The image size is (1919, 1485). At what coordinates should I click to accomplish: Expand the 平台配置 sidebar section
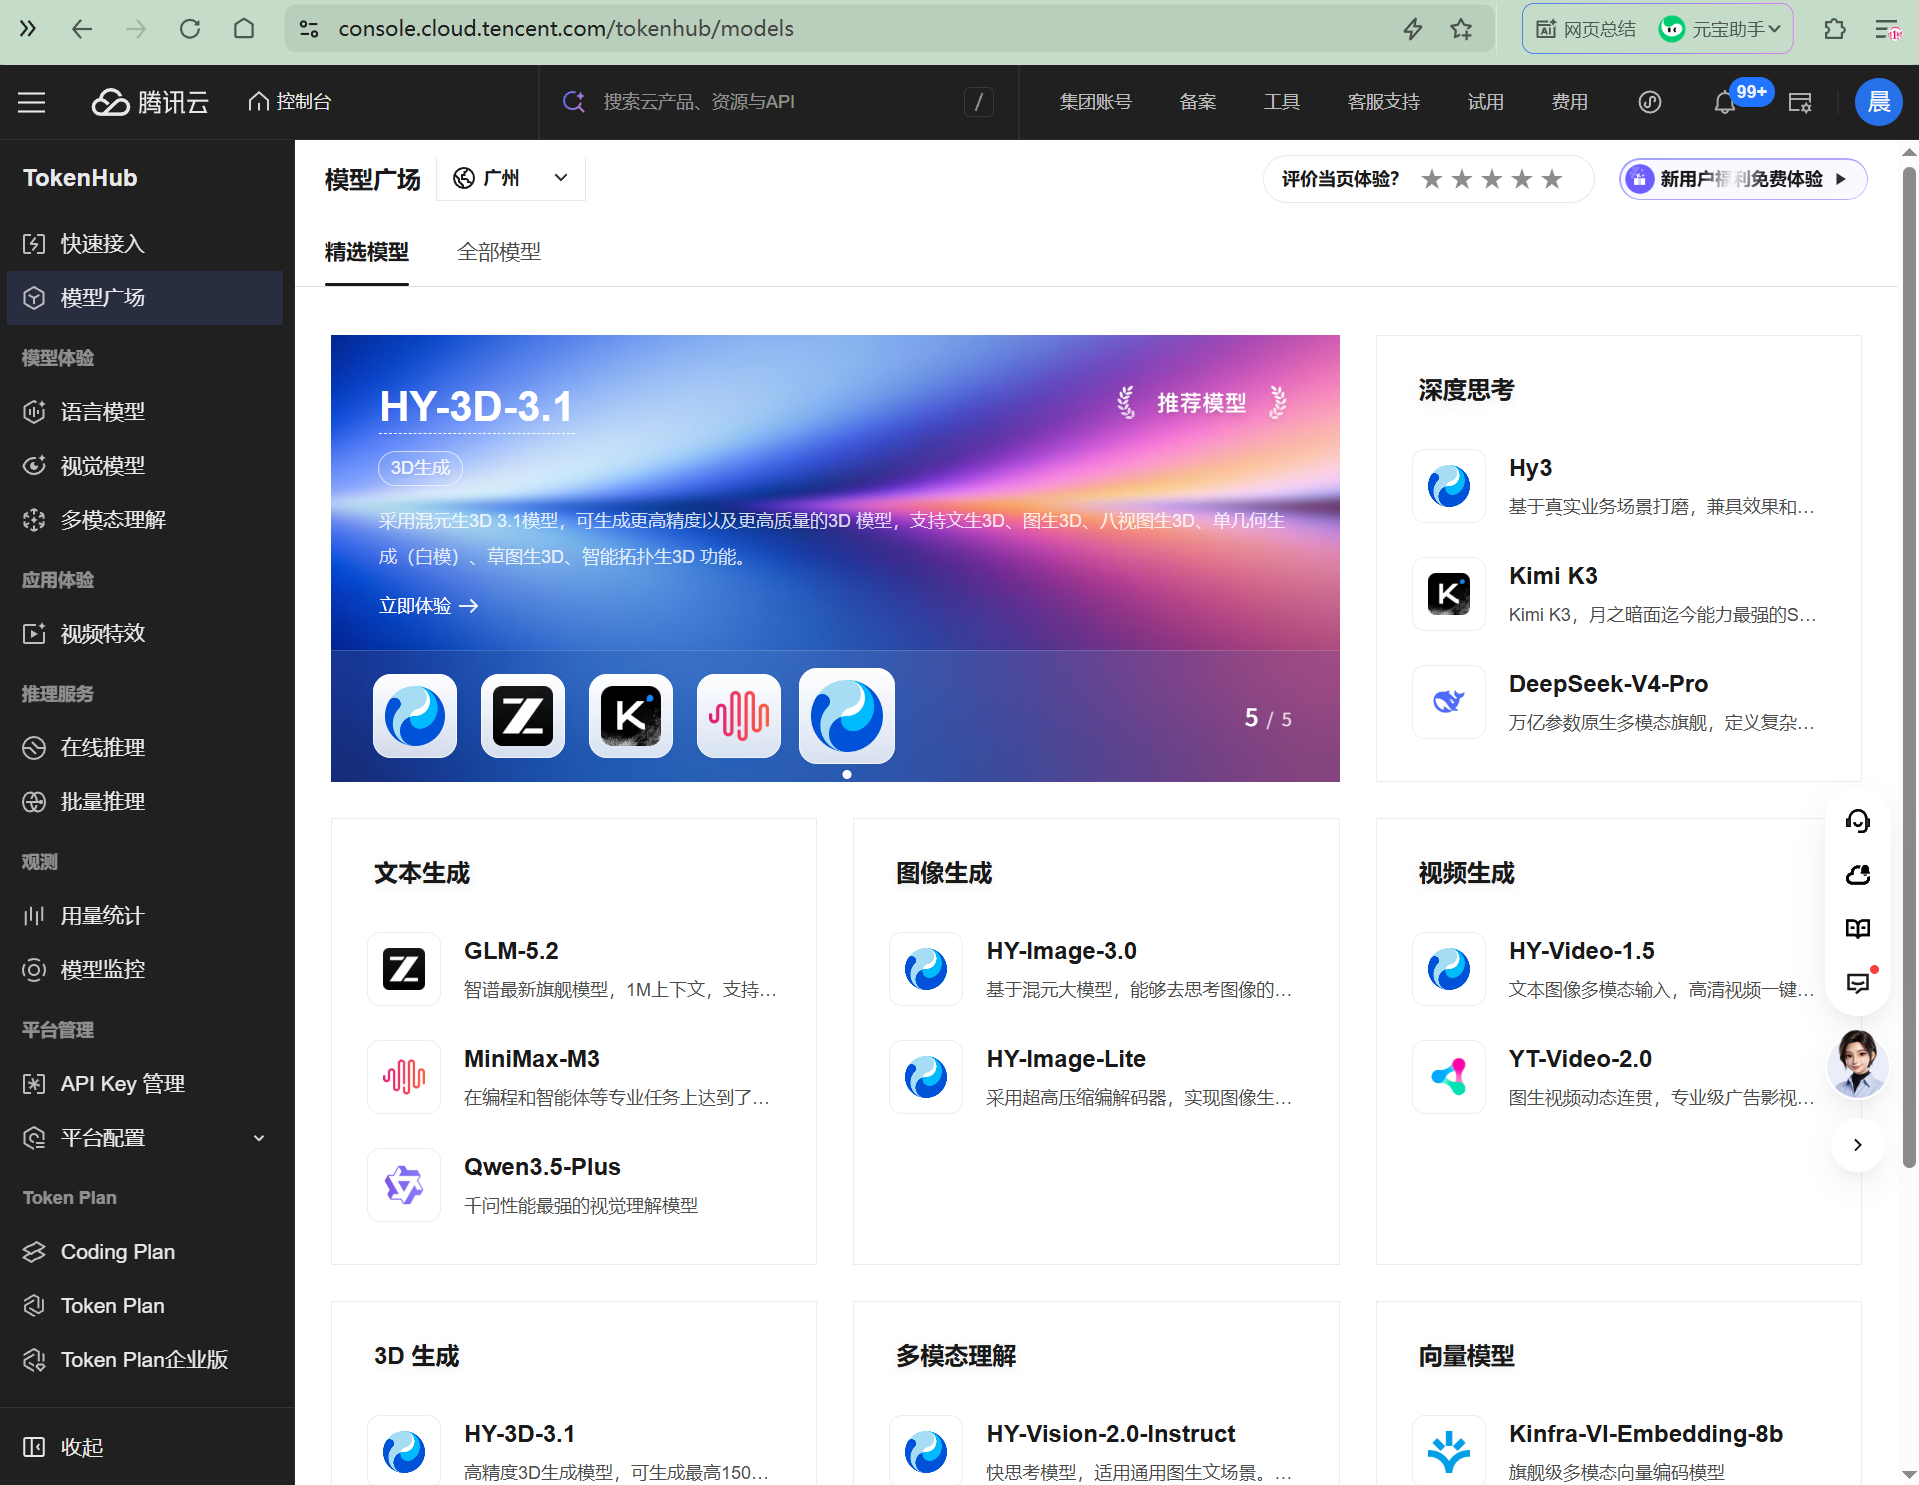(145, 1138)
